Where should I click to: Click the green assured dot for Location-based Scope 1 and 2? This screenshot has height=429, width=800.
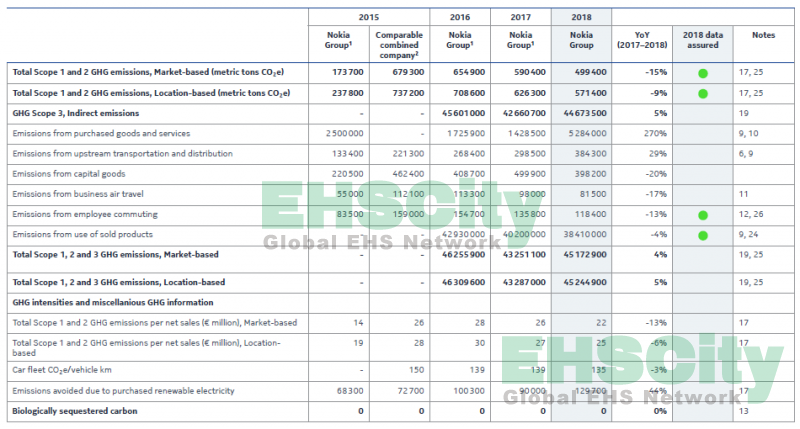click(x=702, y=93)
